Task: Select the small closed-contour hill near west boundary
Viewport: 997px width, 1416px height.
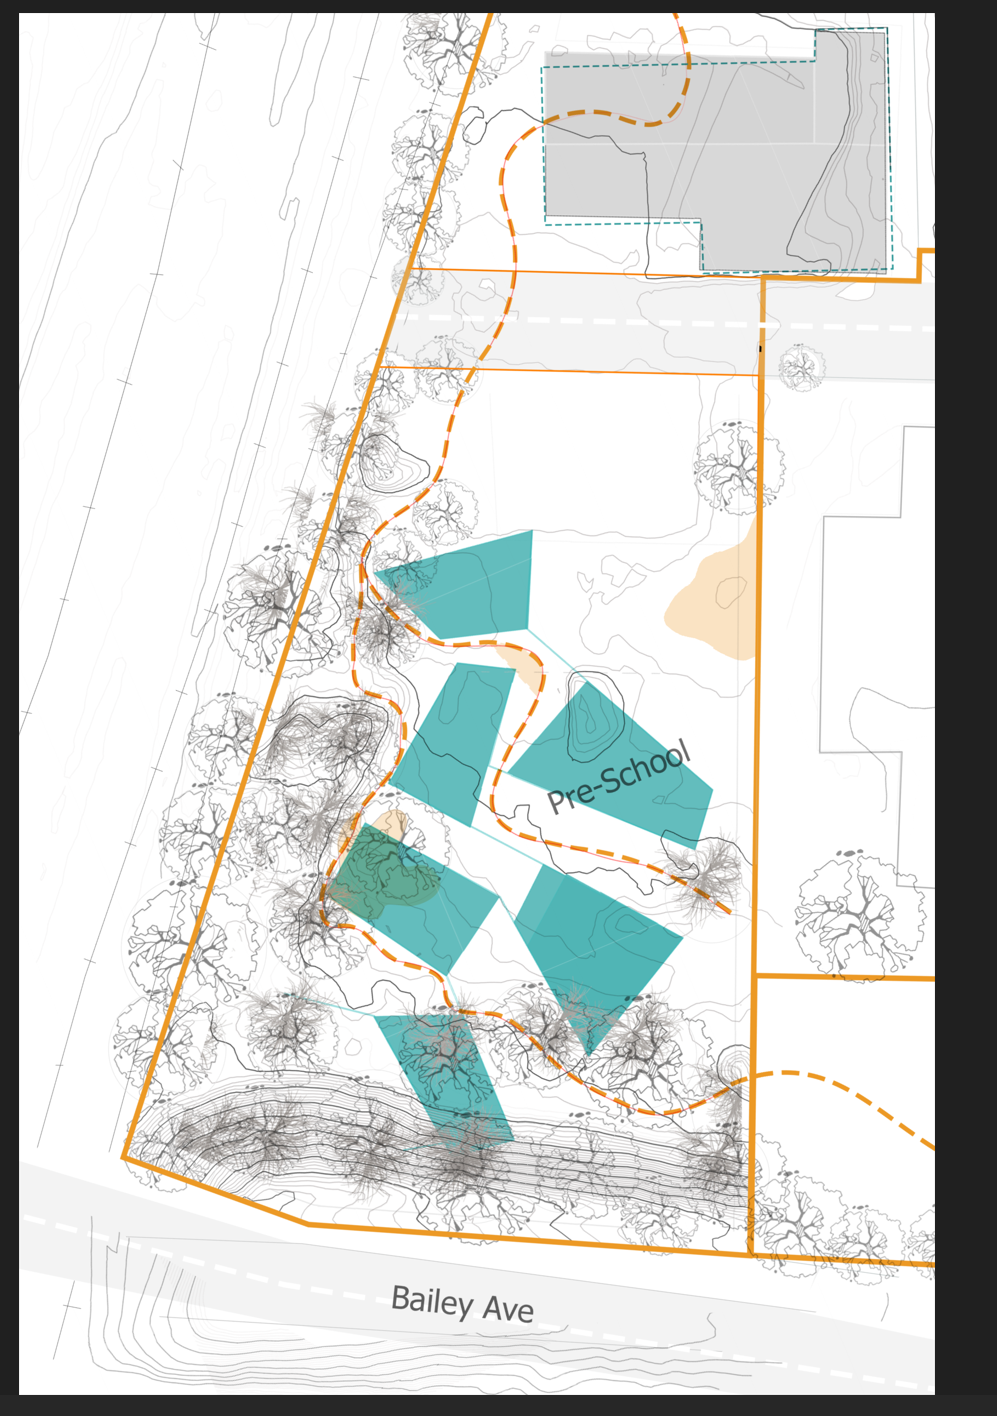Action: 394,469
